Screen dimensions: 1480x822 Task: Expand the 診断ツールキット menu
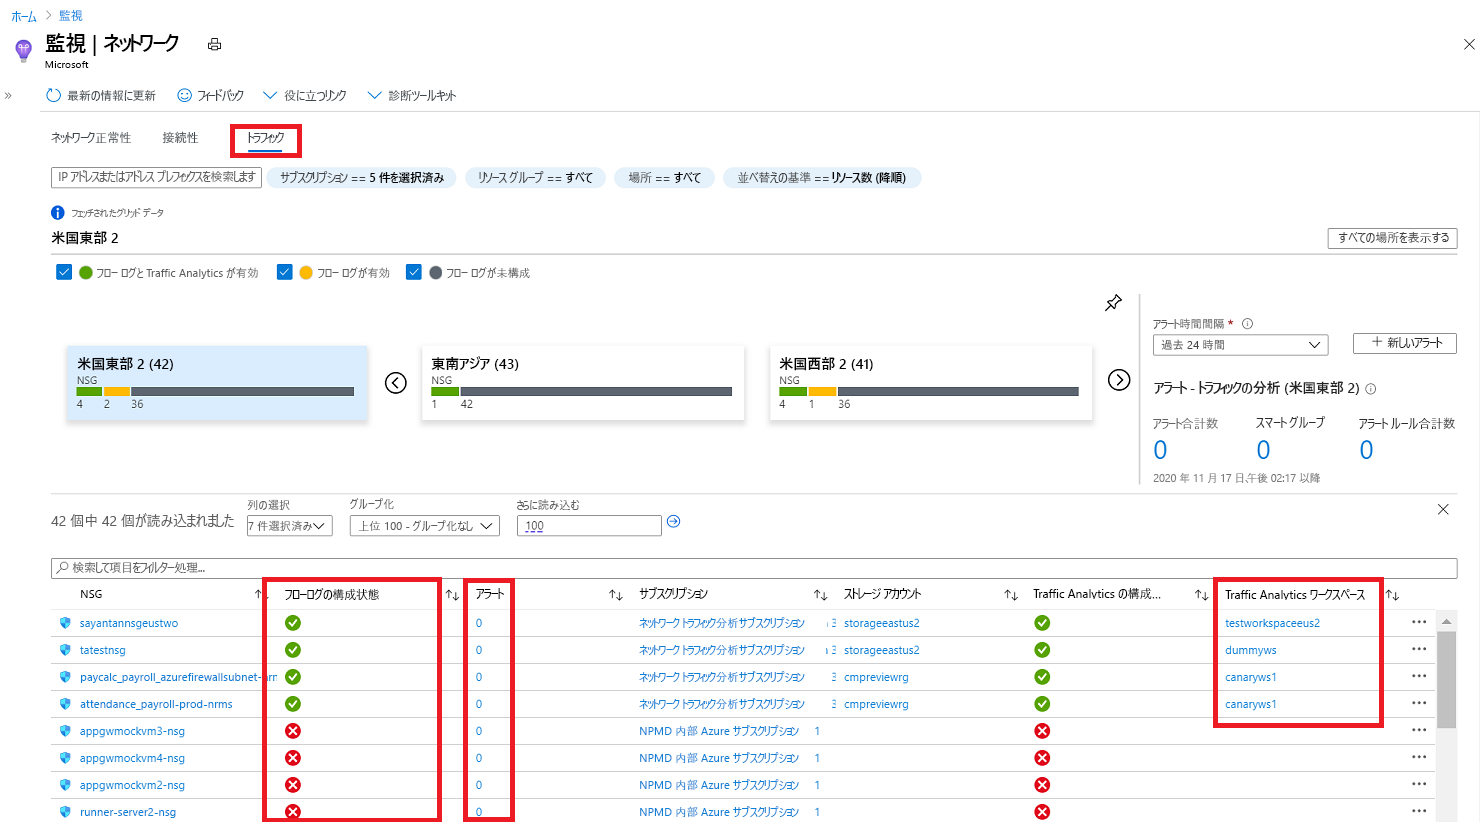411,96
